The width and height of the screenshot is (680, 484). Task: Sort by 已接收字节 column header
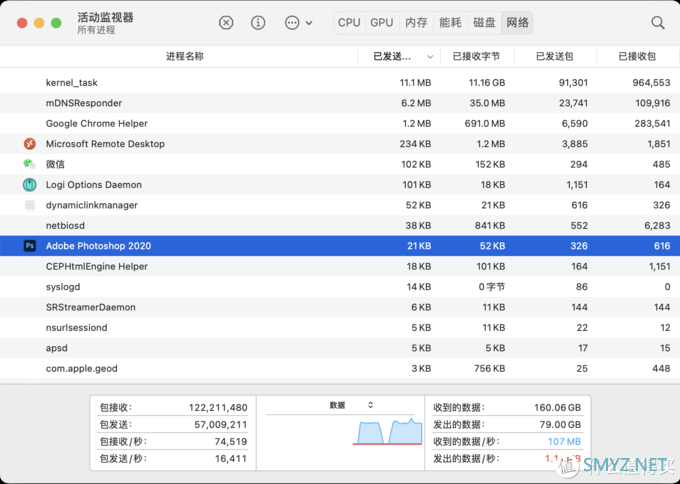(x=476, y=56)
